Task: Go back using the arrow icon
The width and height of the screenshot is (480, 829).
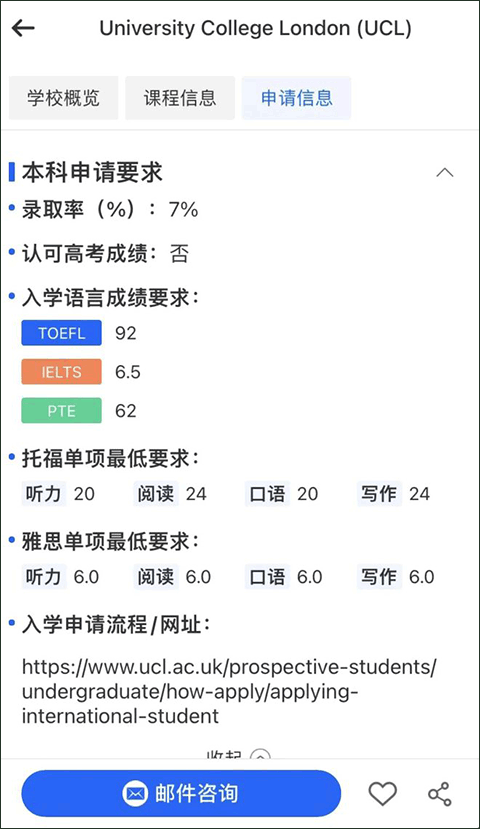Action: coord(23,28)
